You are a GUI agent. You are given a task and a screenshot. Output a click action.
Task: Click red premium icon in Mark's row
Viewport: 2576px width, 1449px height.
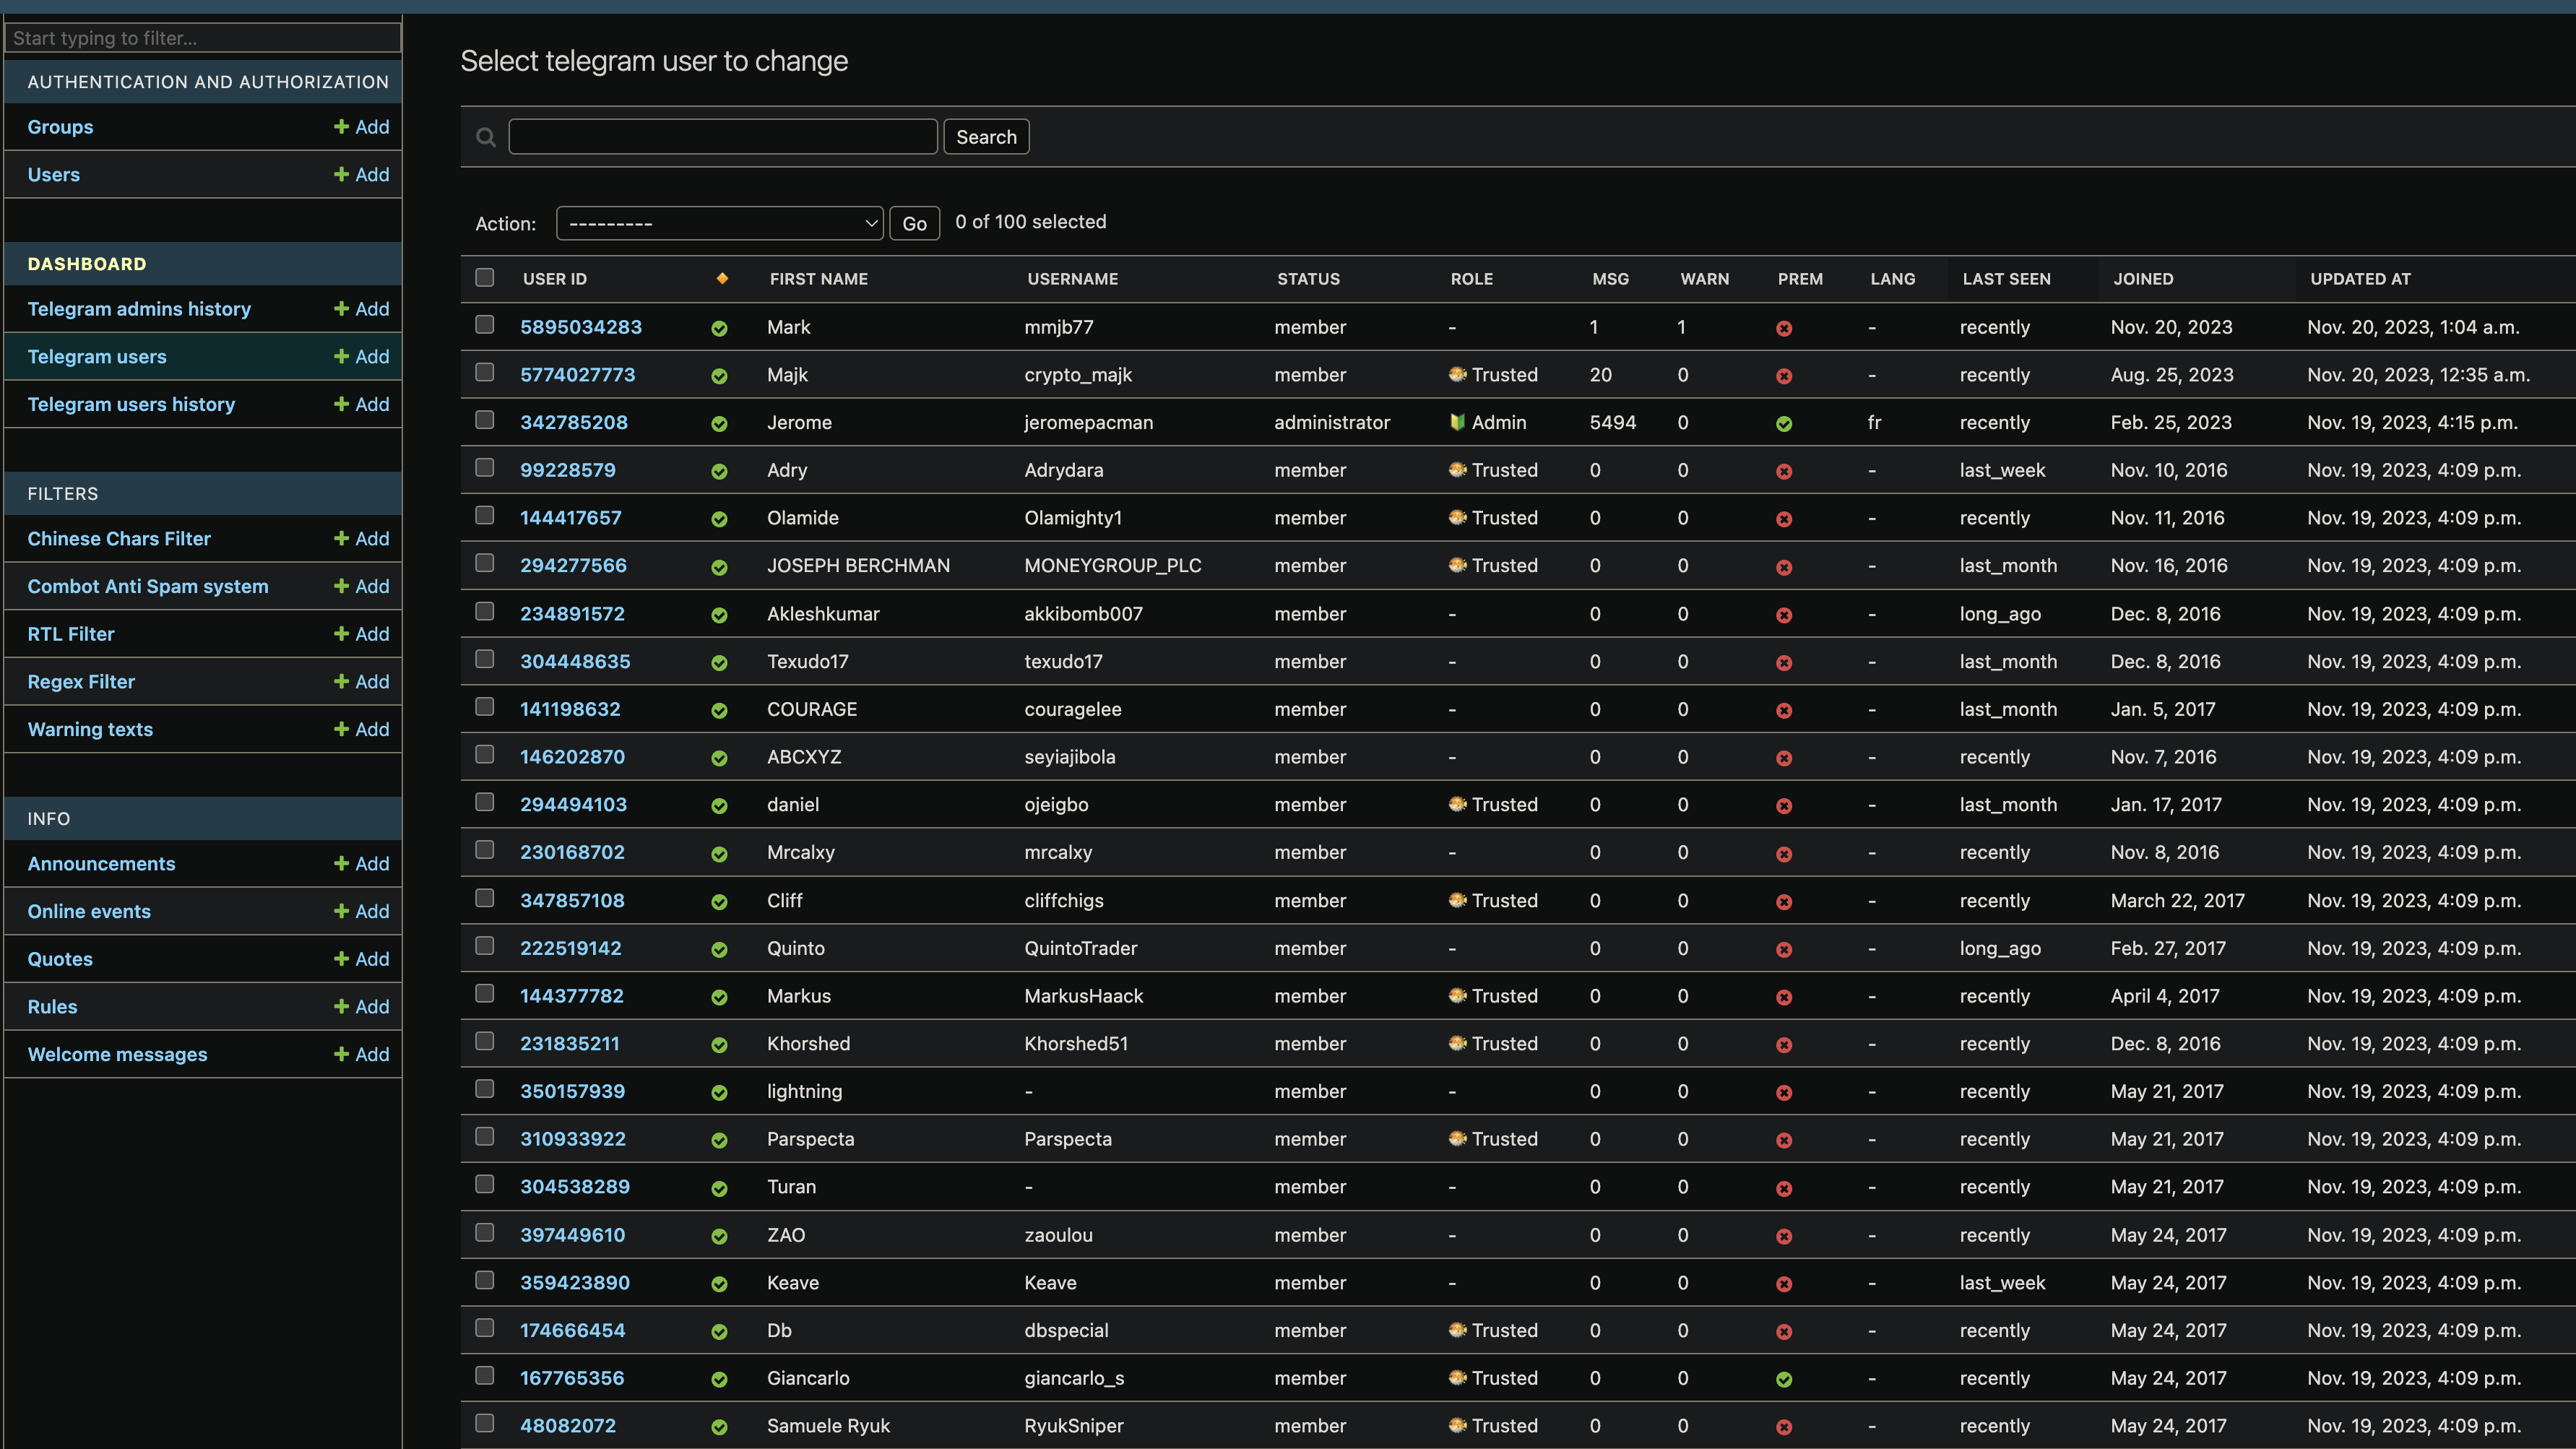1784,328
